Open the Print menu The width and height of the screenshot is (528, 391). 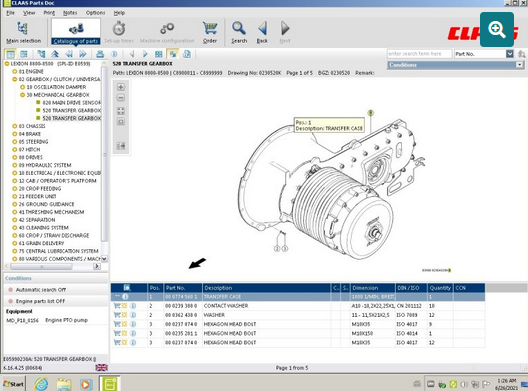pos(49,13)
